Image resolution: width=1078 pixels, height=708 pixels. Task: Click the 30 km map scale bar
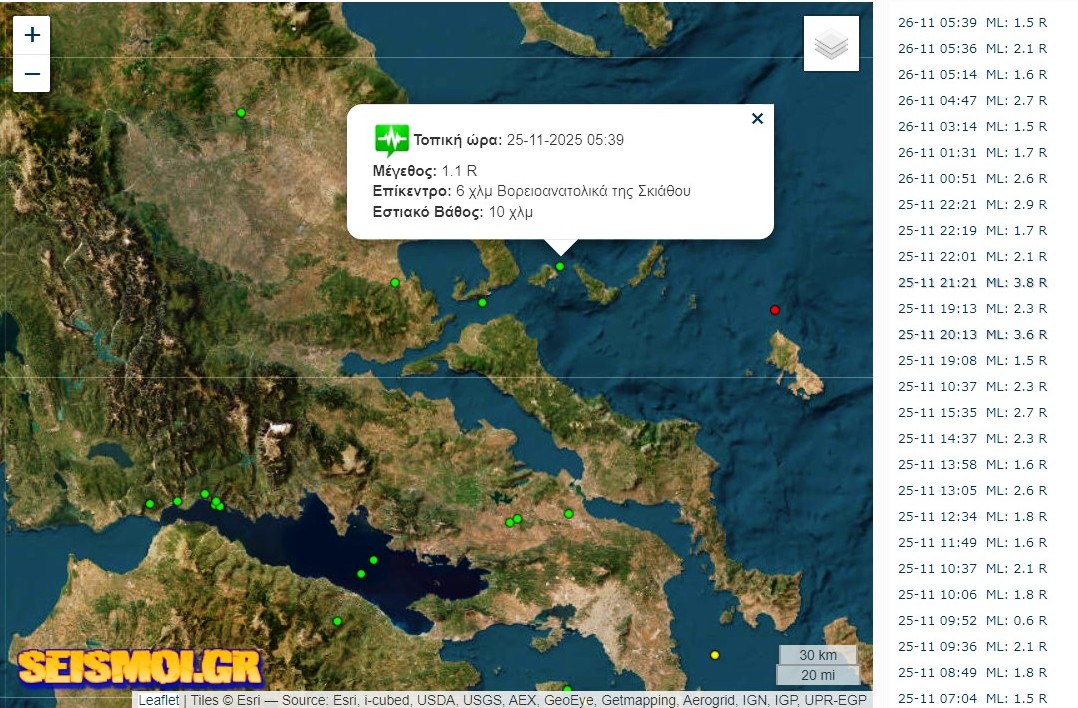click(x=817, y=655)
